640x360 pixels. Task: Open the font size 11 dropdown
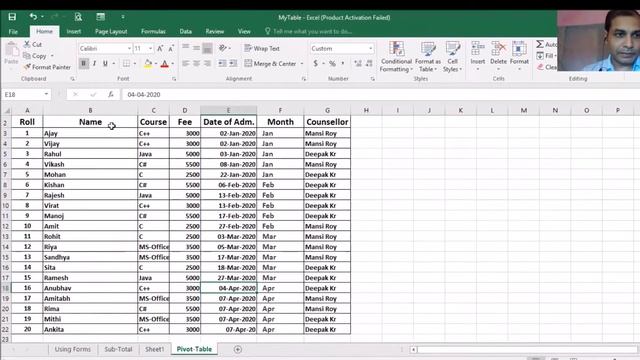[x=150, y=49]
